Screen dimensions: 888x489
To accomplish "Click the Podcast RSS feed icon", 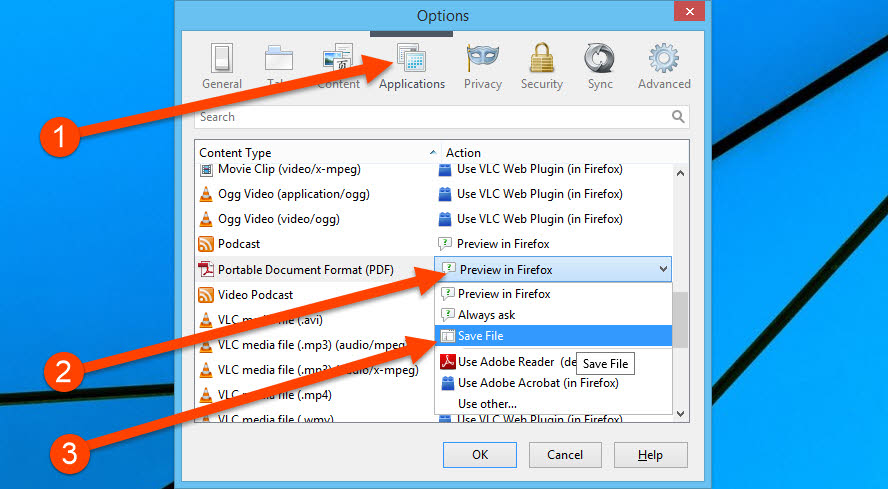I will coord(206,244).
